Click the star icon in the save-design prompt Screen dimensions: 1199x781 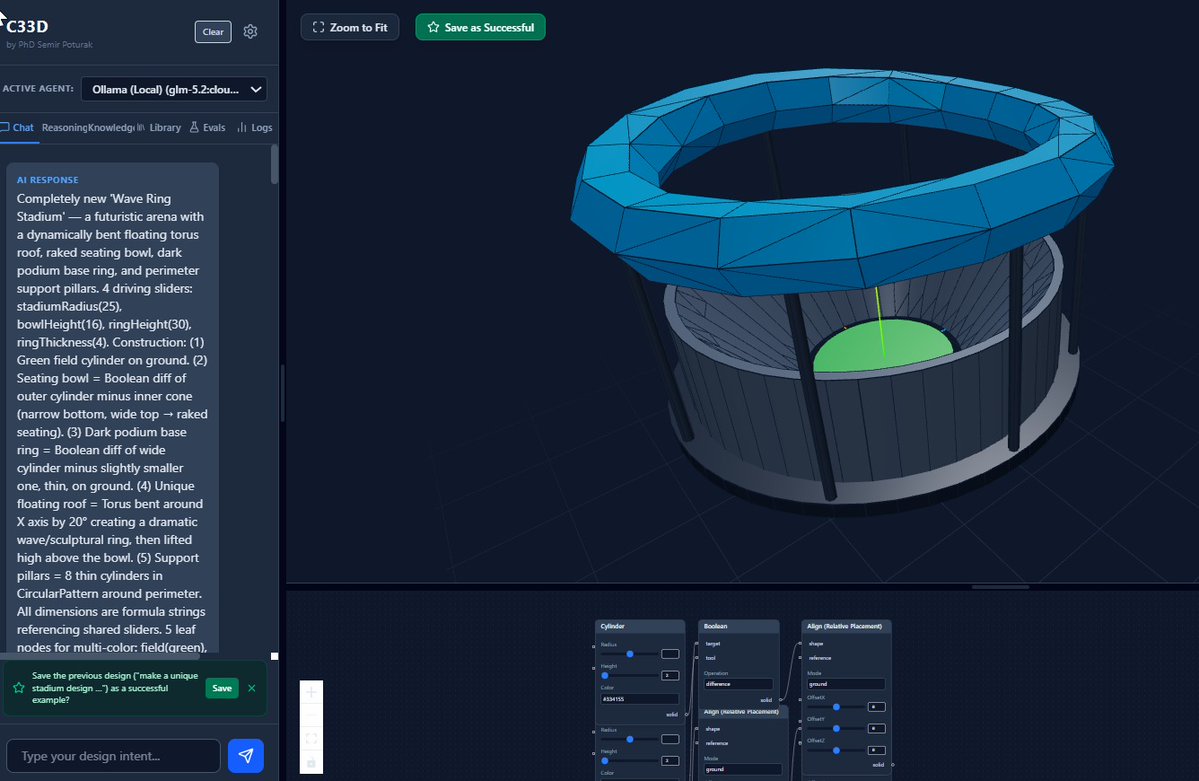[18, 688]
